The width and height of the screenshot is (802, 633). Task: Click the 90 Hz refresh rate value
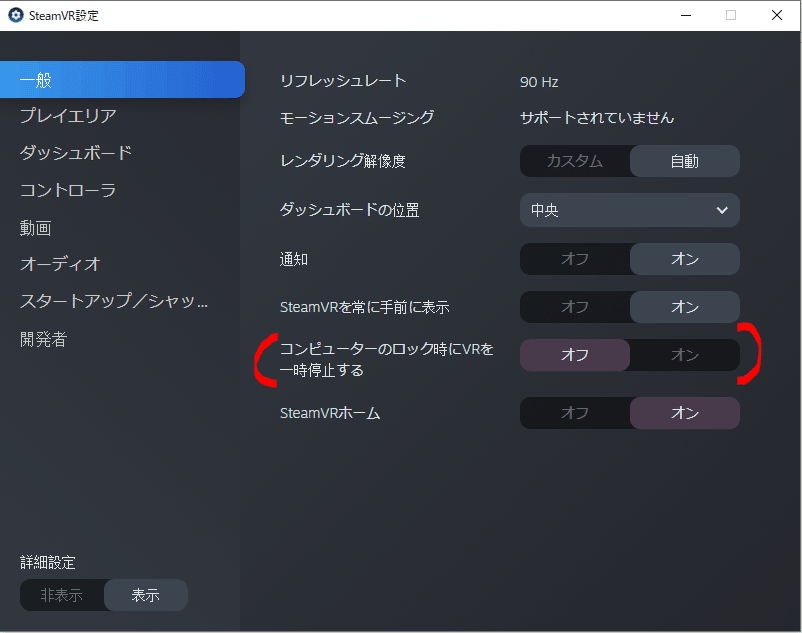coord(539,82)
